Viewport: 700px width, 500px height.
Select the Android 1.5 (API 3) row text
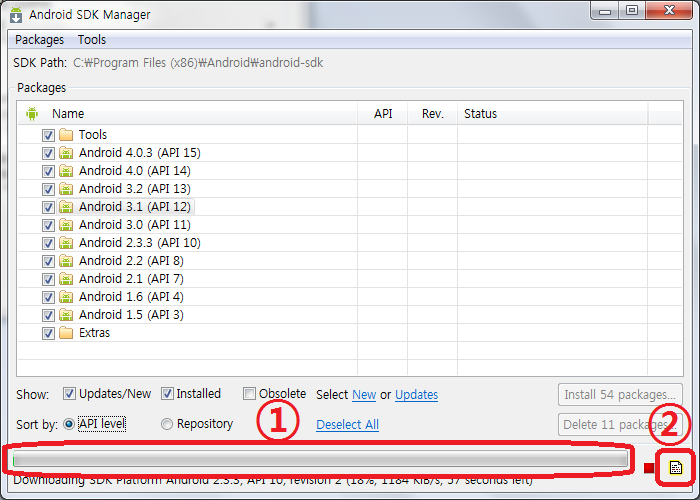click(131, 315)
